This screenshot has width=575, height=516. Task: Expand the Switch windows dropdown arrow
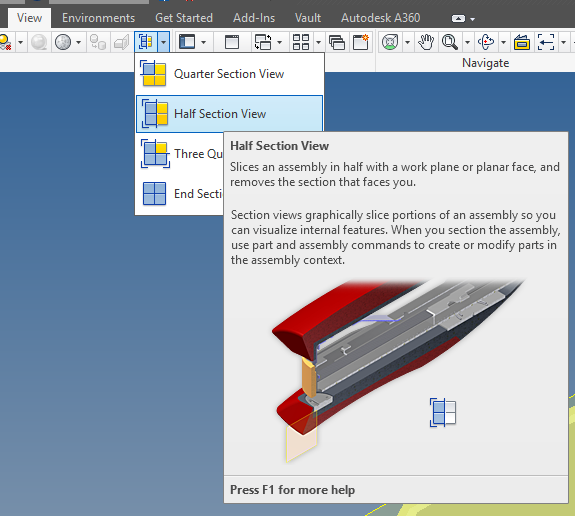[279, 42]
